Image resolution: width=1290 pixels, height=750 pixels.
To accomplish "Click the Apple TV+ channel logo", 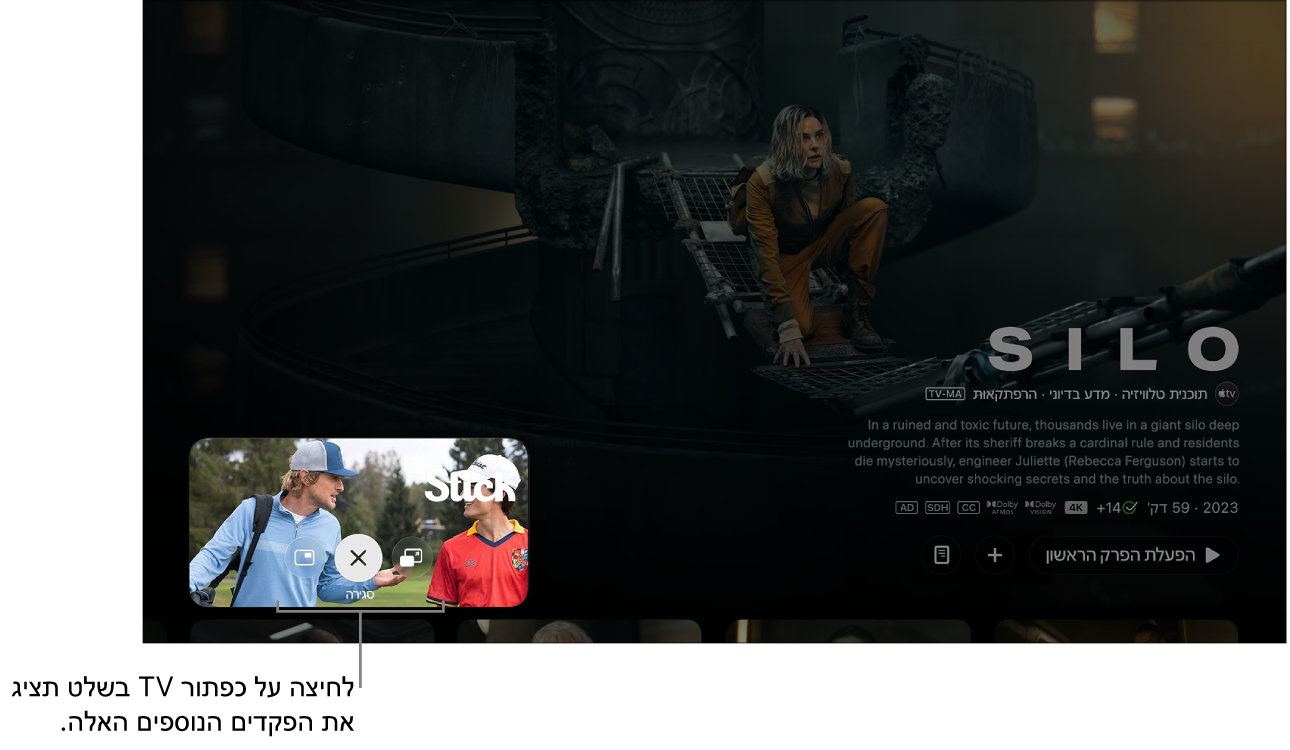I will pyautogui.click(x=1226, y=394).
